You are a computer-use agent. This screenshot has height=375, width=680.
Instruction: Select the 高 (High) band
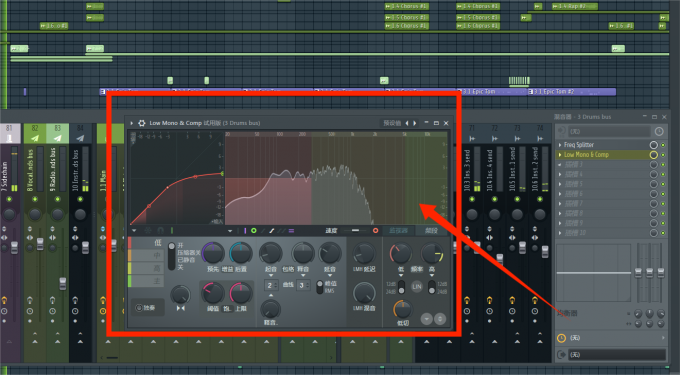(146, 268)
